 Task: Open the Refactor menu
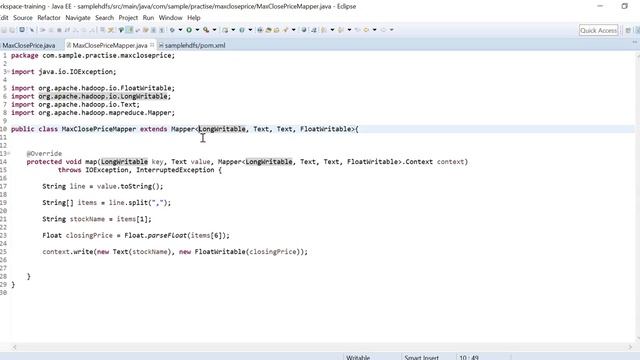pyautogui.click(x=49, y=18)
